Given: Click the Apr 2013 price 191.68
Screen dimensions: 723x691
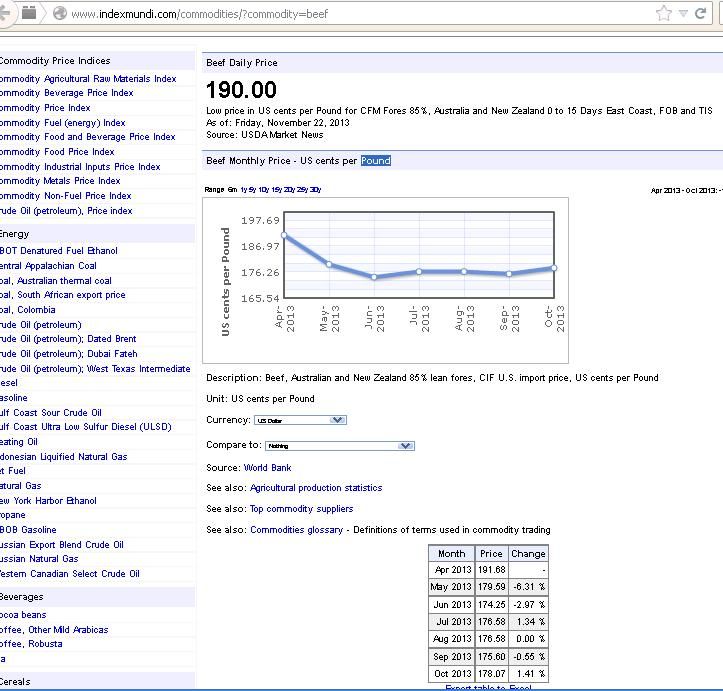Looking at the screenshot, I should tap(492, 570).
